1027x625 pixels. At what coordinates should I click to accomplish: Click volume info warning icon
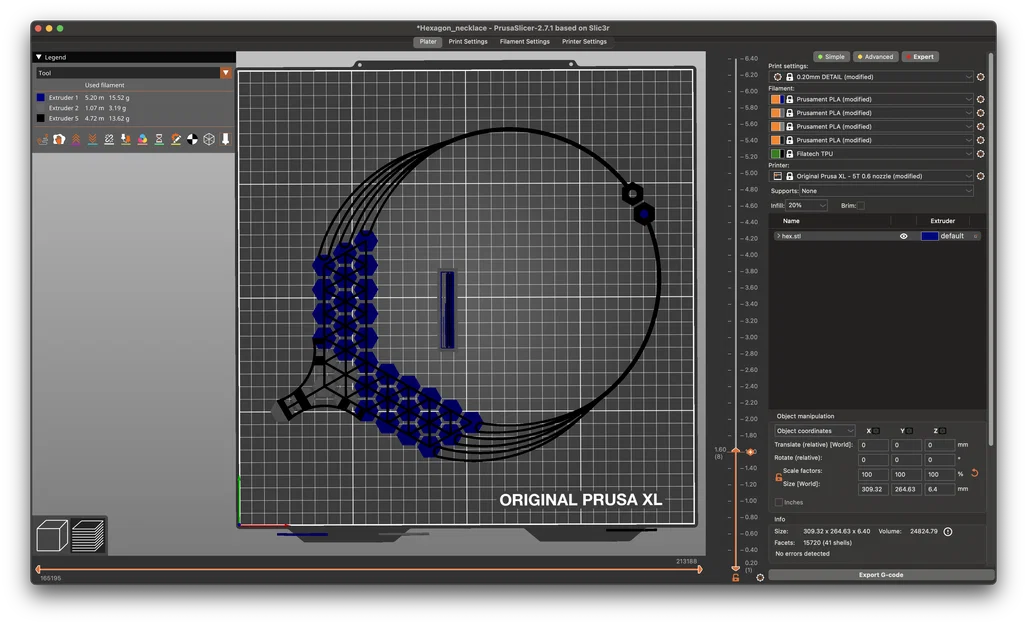[948, 531]
